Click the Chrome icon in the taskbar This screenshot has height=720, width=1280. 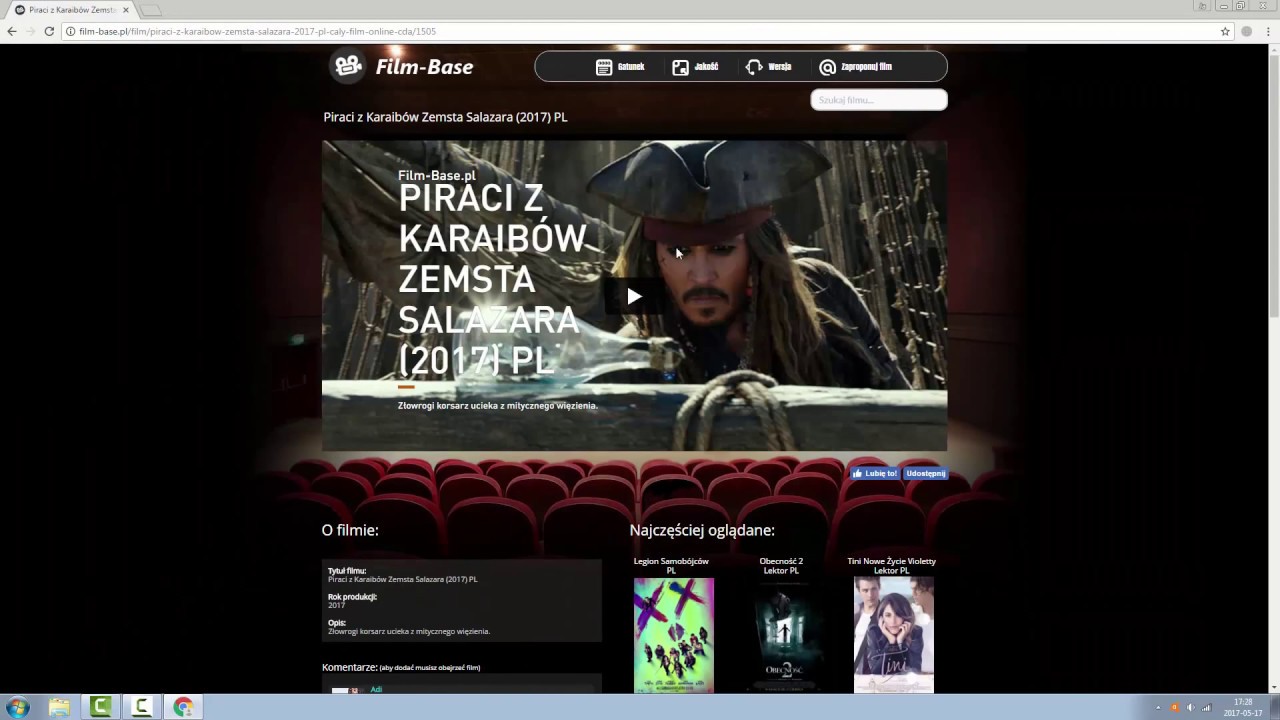[183, 707]
